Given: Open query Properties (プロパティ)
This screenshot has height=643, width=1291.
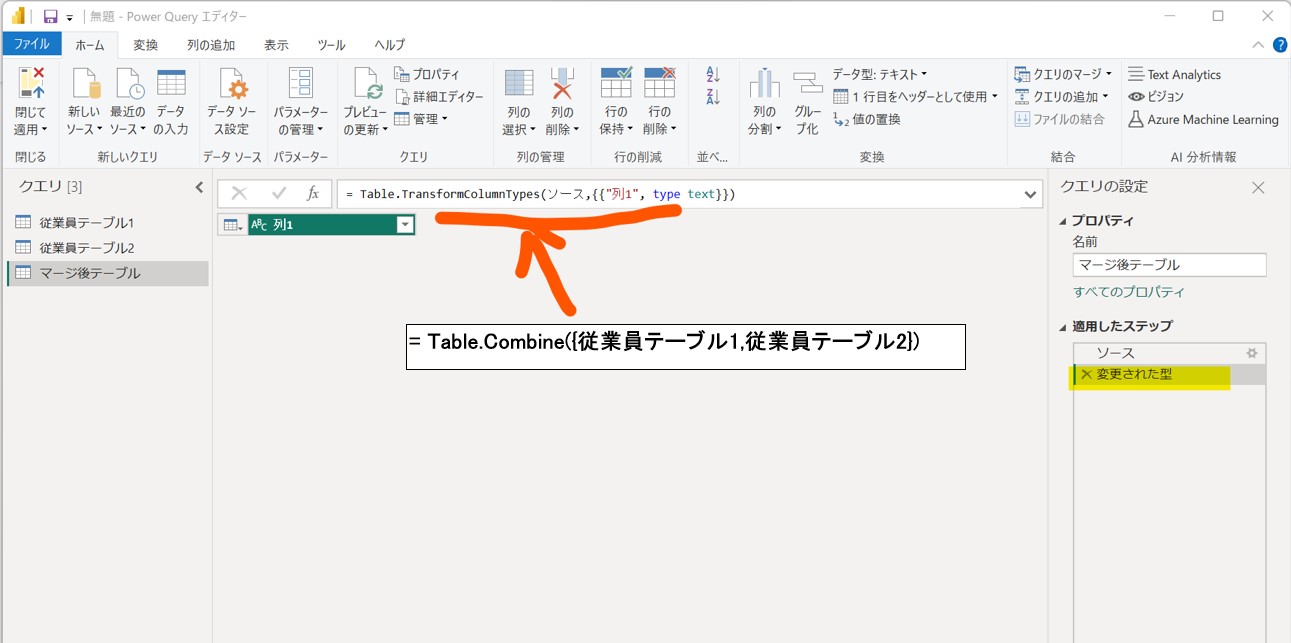Looking at the screenshot, I should tap(427, 74).
